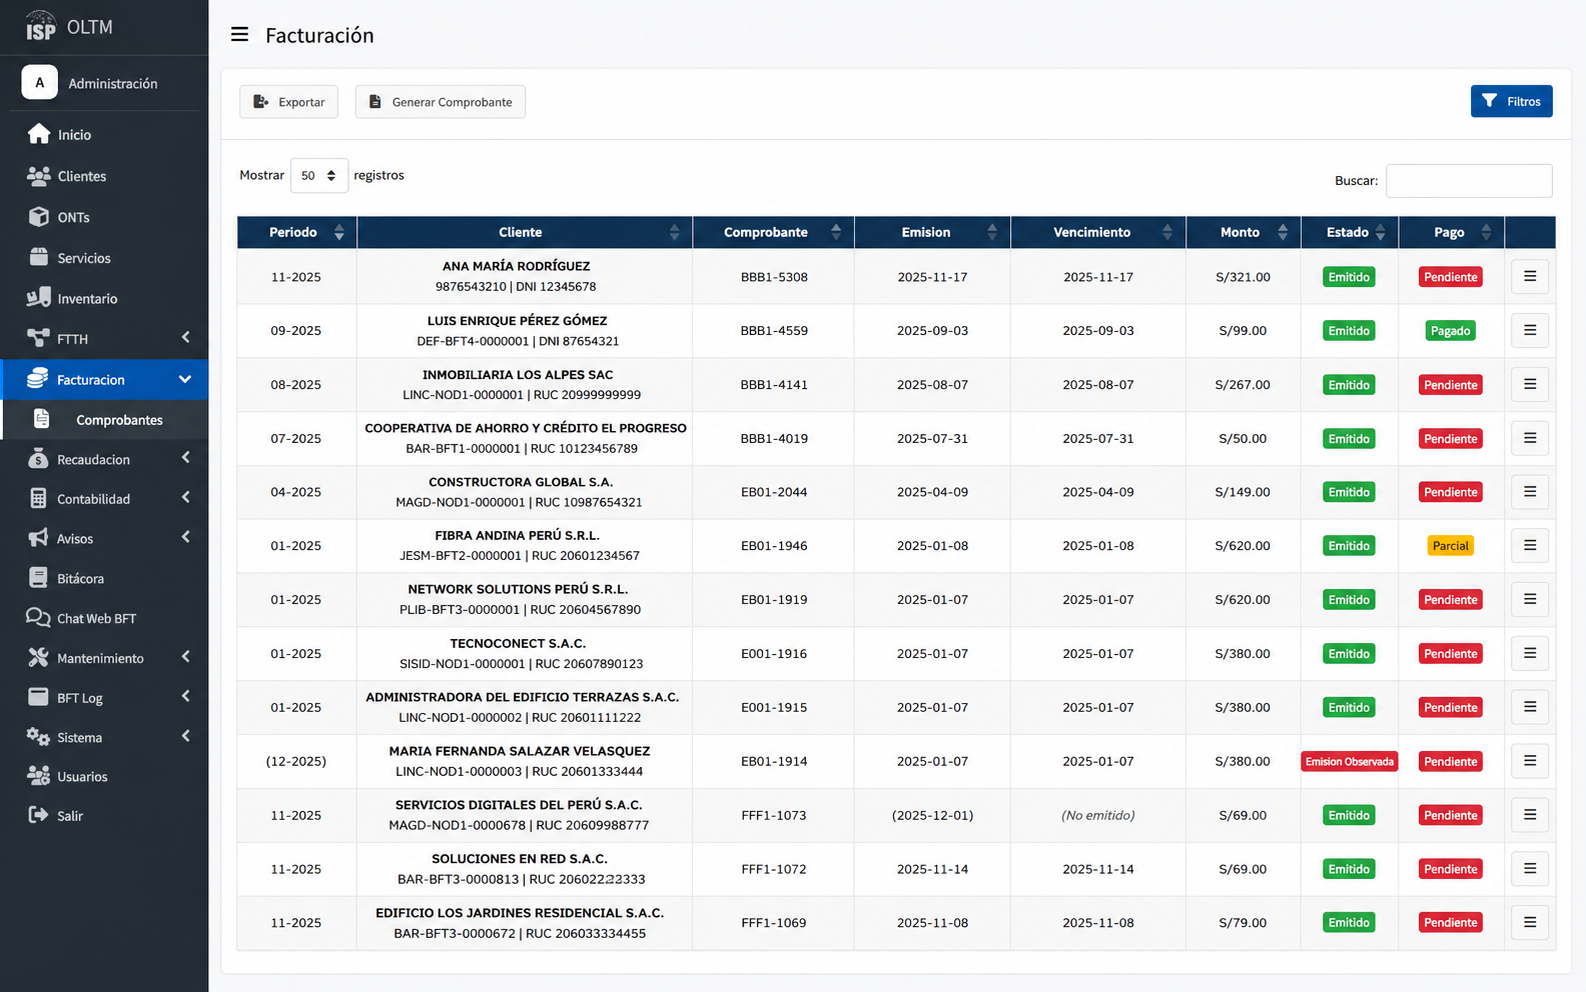Expand the Contabilidad submenu chevron
This screenshot has width=1586, height=992.
[185, 498]
